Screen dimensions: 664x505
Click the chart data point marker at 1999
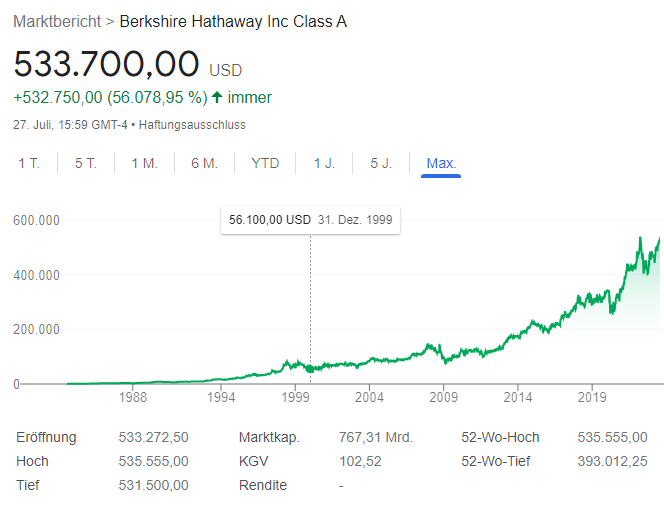(x=310, y=368)
